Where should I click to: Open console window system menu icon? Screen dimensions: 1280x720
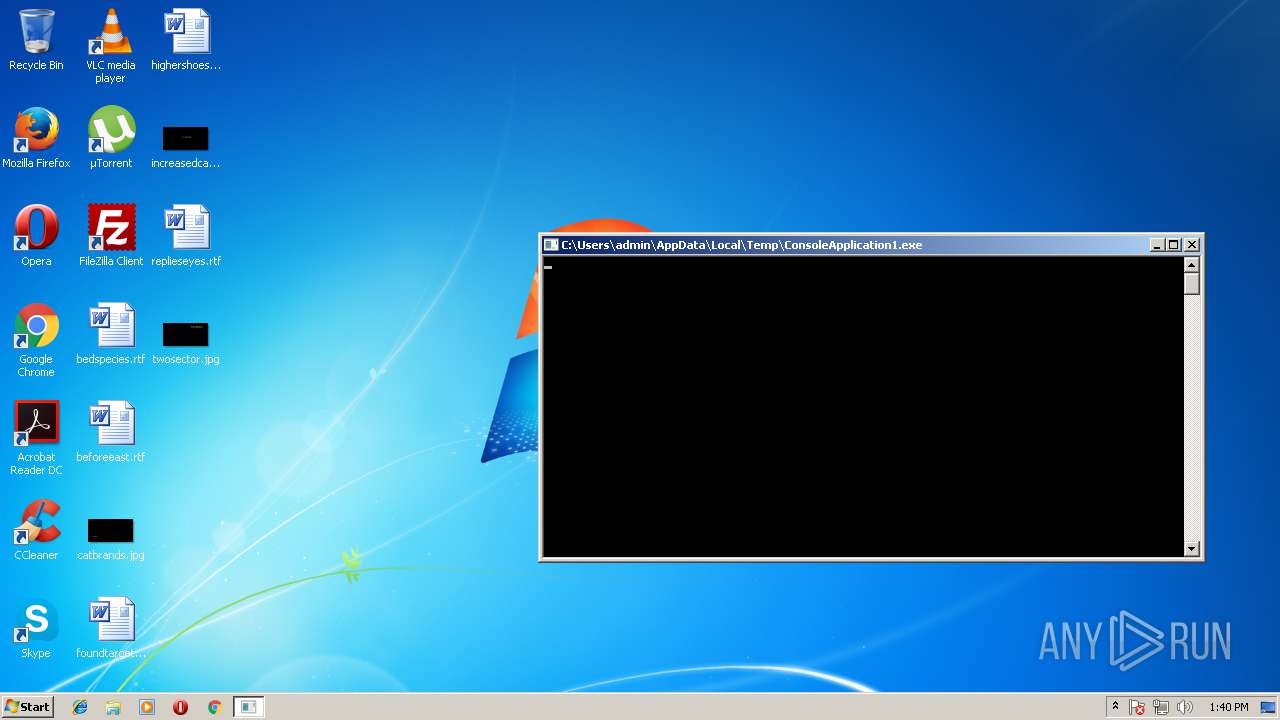(551, 245)
